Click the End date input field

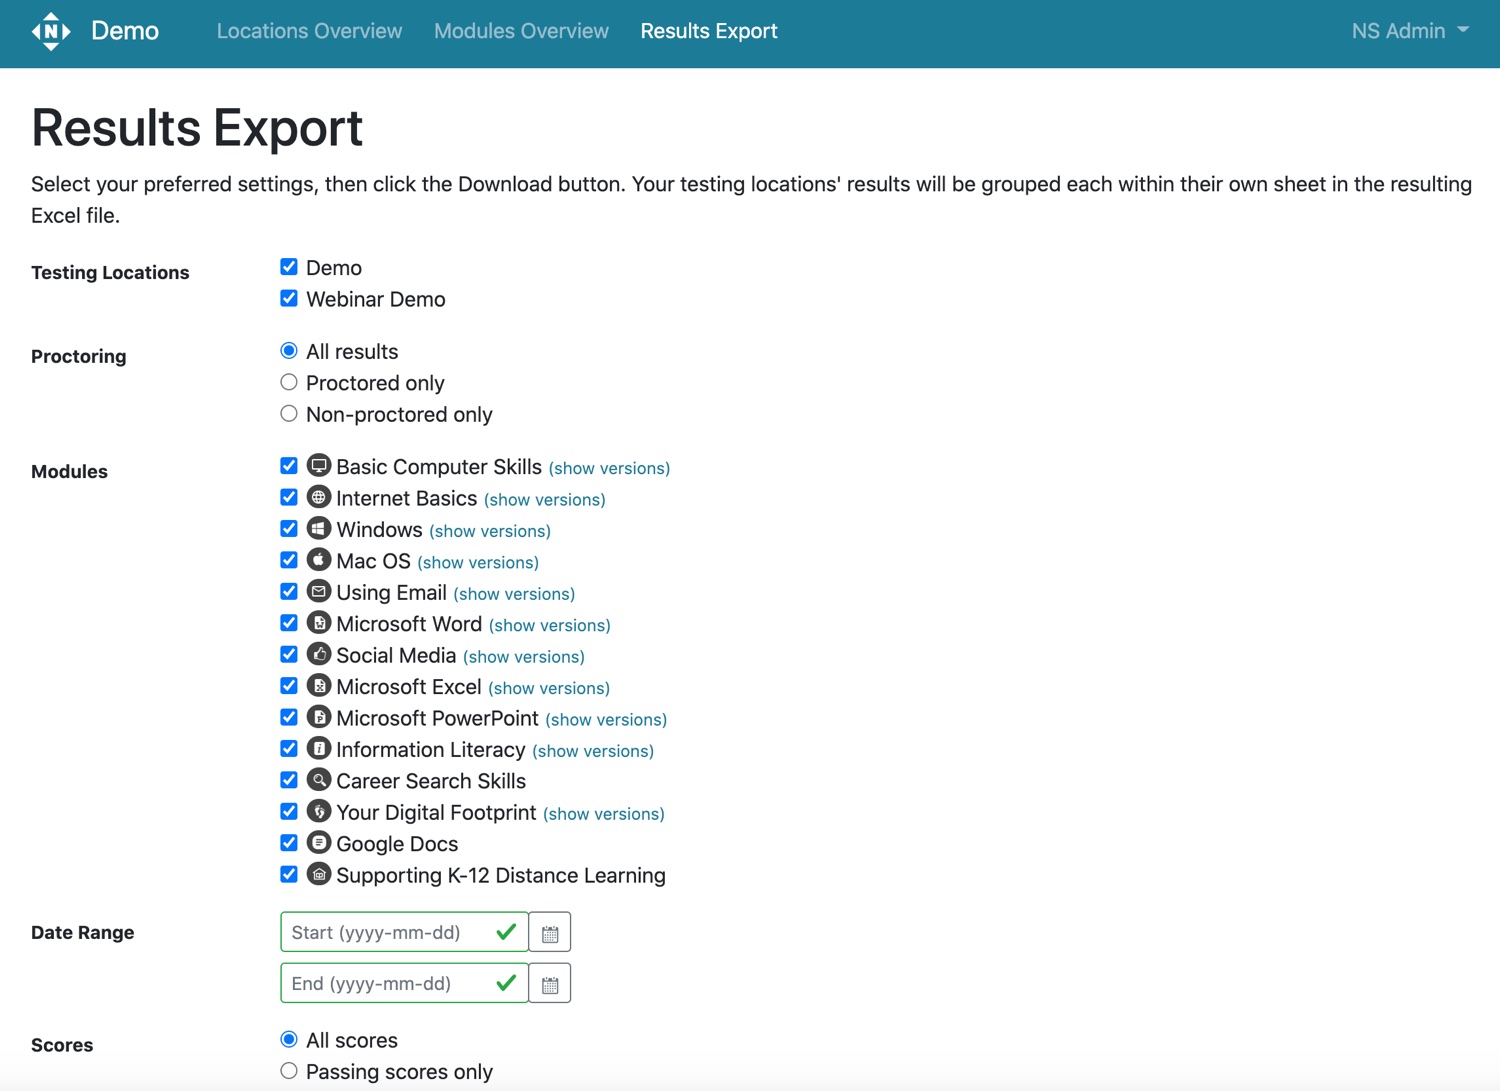click(404, 984)
